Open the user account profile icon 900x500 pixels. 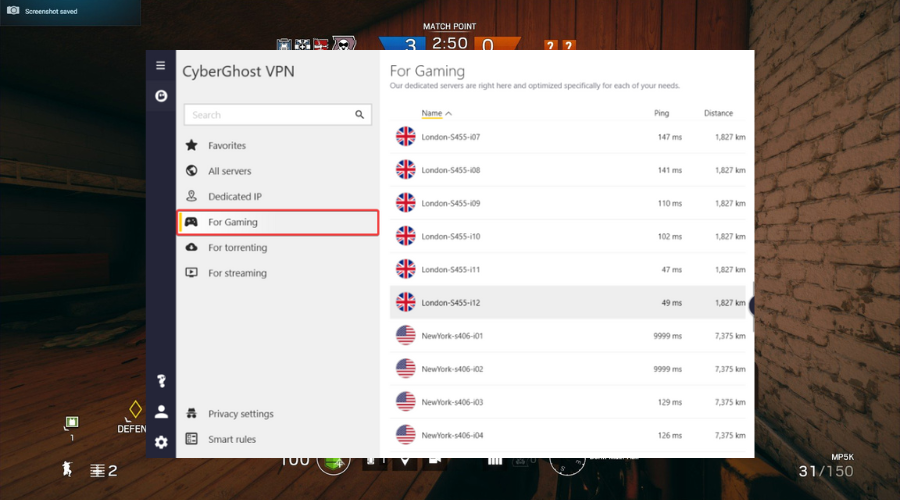click(x=161, y=411)
